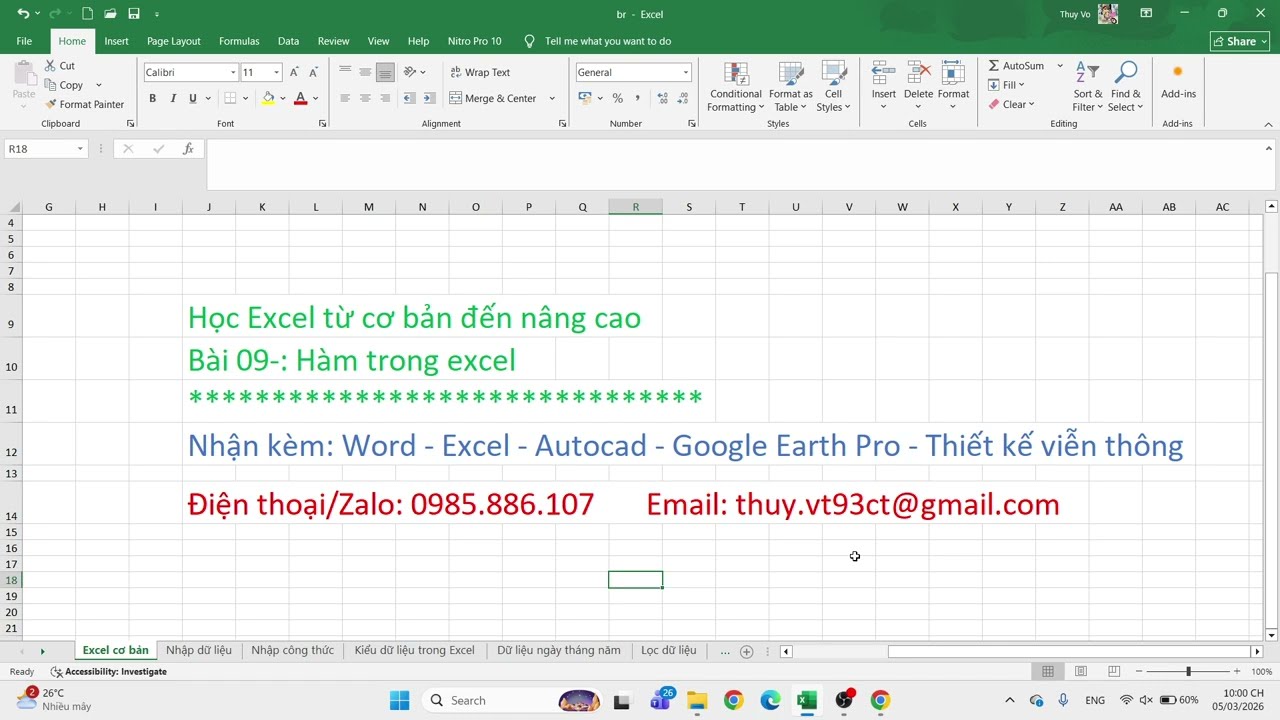Add a new sheet with plus icon
This screenshot has width=1280, height=720.
[746, 651]
